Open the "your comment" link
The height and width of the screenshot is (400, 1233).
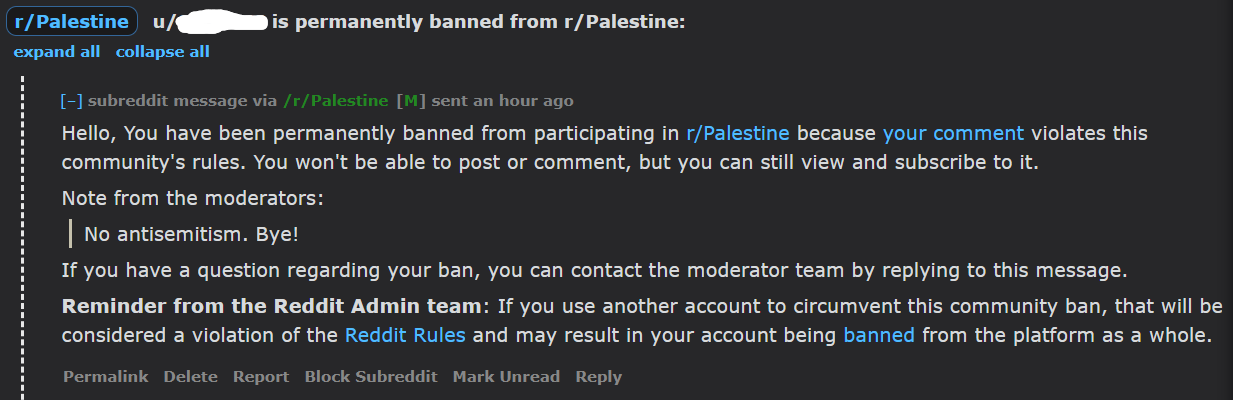pyautogui.click(x=953, y=133)
